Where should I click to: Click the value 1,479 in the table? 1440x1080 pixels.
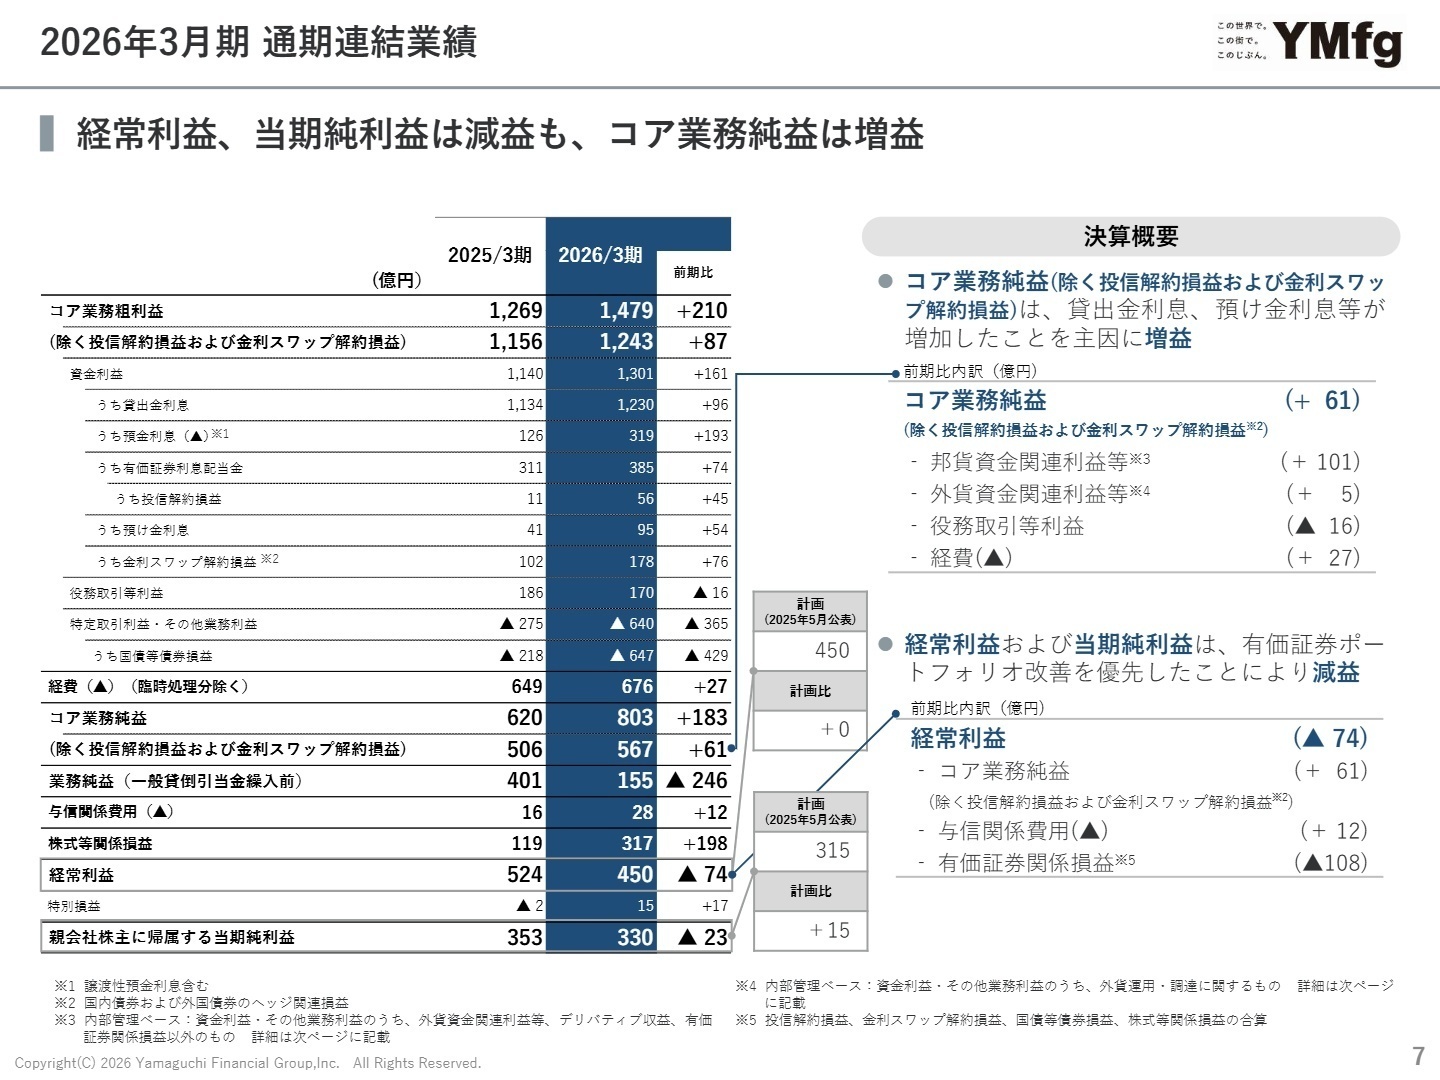pyautogui.click(x=626, y=311)
